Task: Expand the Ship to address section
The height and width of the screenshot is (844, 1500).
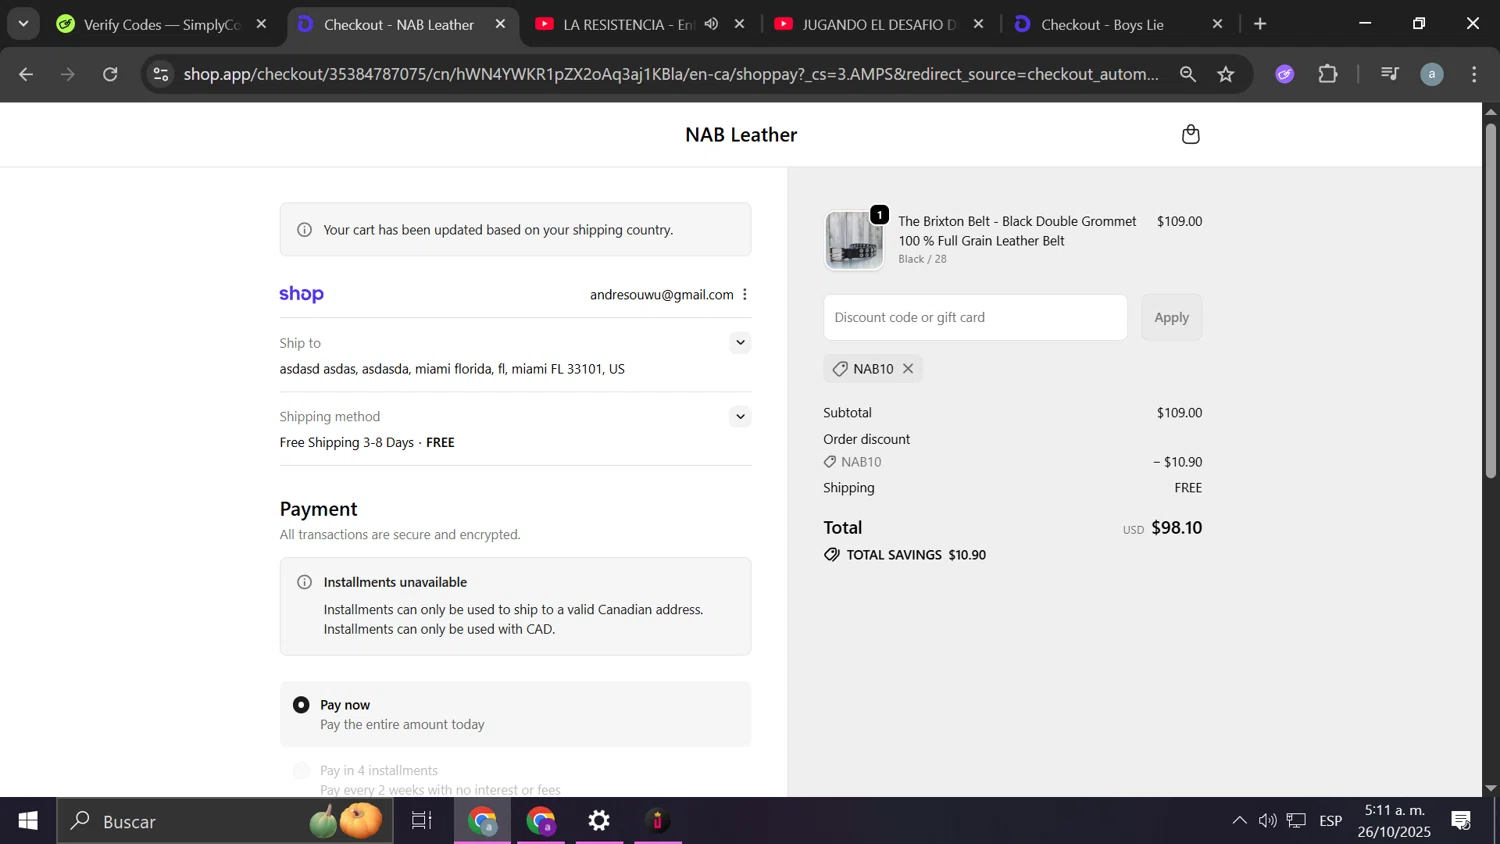Action: pyautogui.click(x=740, y=343)
